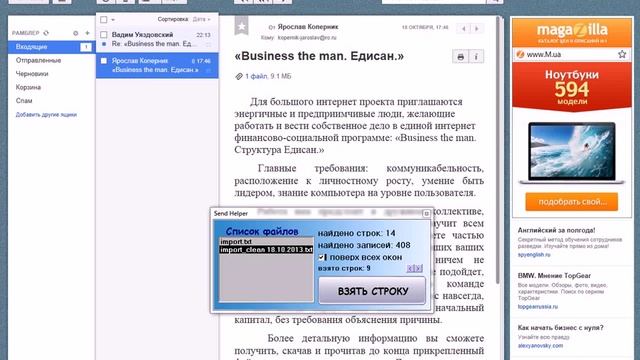Click the magazilla logo banner

pyautogui.click(x=572, y=32)
